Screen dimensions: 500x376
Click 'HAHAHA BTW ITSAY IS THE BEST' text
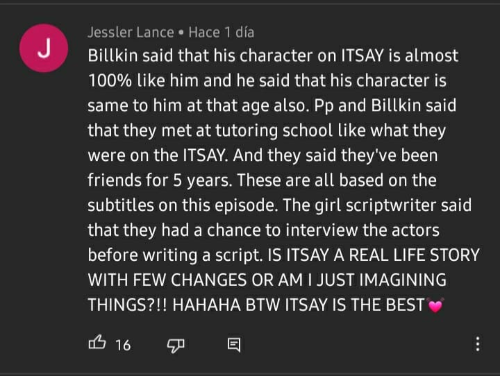click(x=298, y=305)
